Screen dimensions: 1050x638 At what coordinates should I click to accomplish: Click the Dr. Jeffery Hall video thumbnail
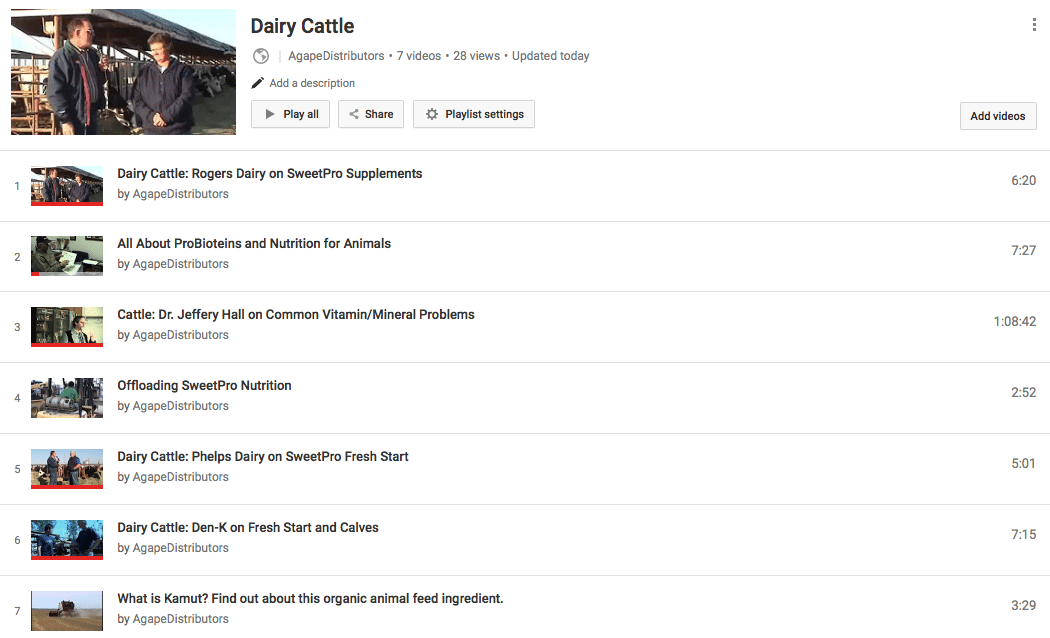click(67, 326)
